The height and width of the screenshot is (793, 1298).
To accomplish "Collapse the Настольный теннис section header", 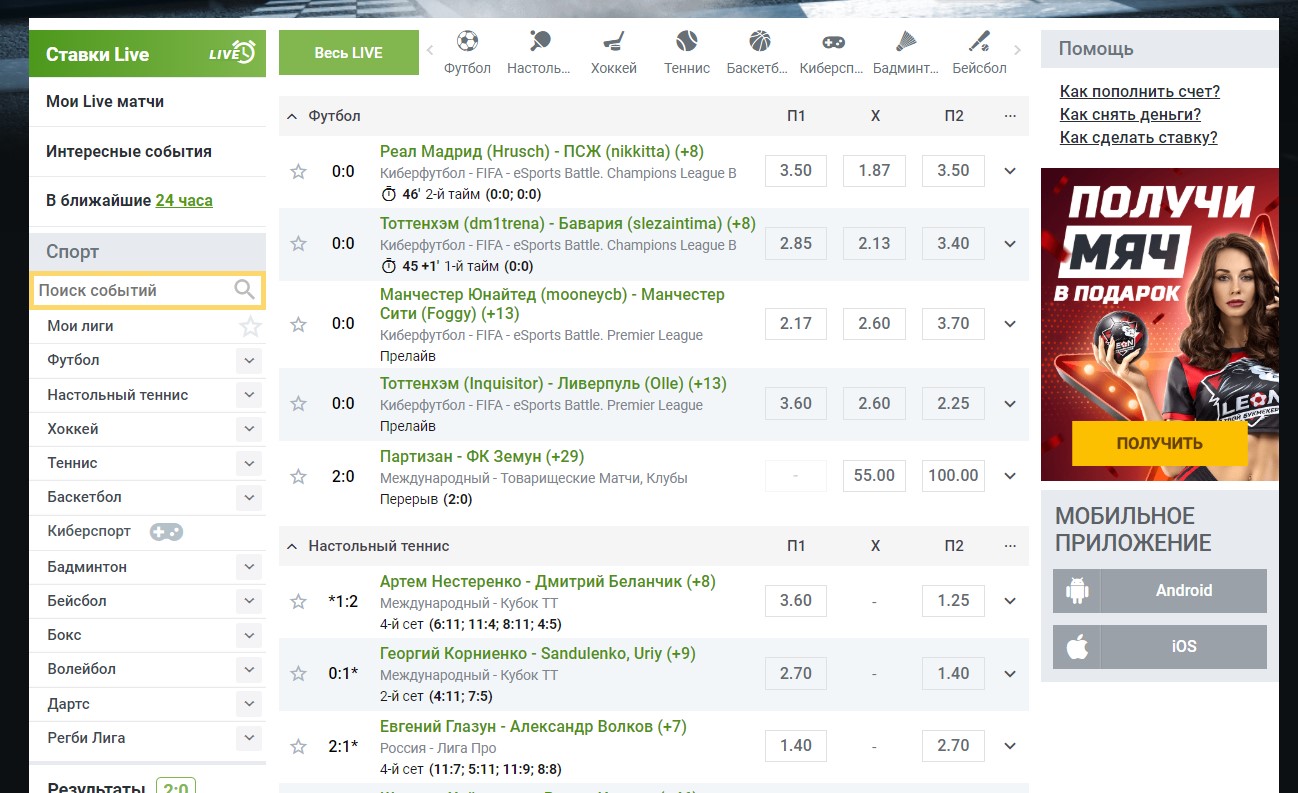I will coord(292,546).
